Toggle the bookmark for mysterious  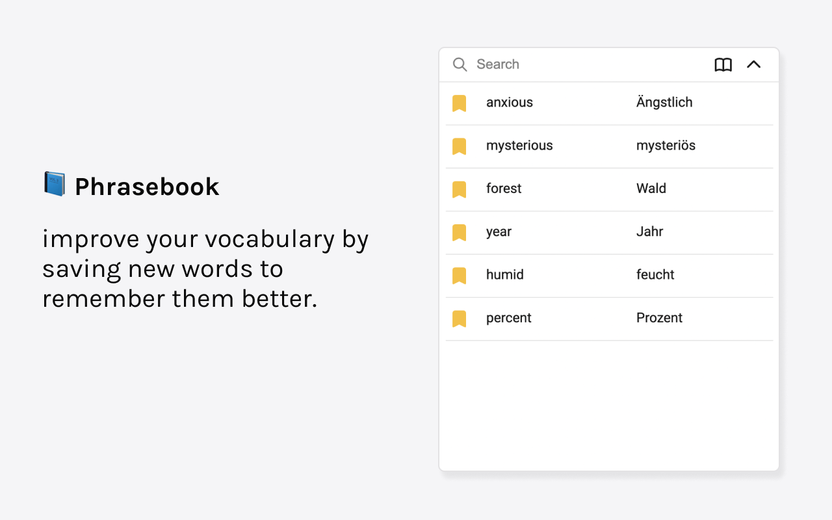(459, 146)
